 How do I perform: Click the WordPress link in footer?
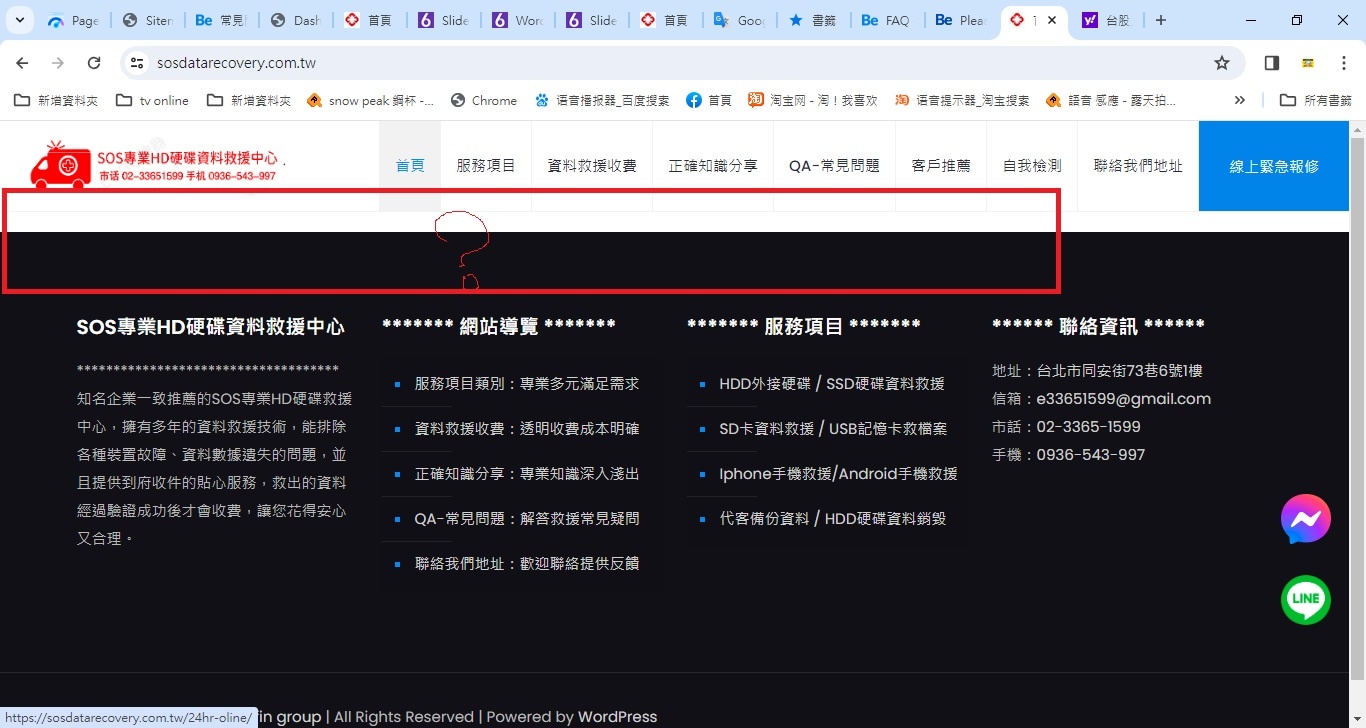pyautogui.click(x=617, y=717)
